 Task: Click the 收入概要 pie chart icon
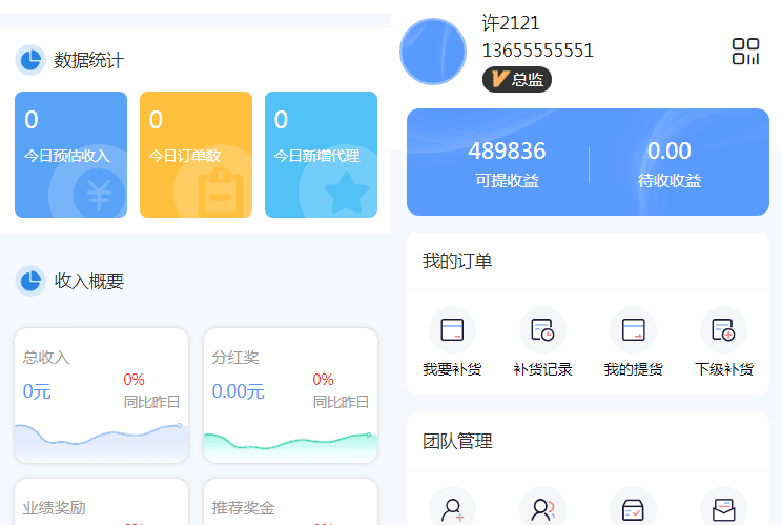coord(31,281)
